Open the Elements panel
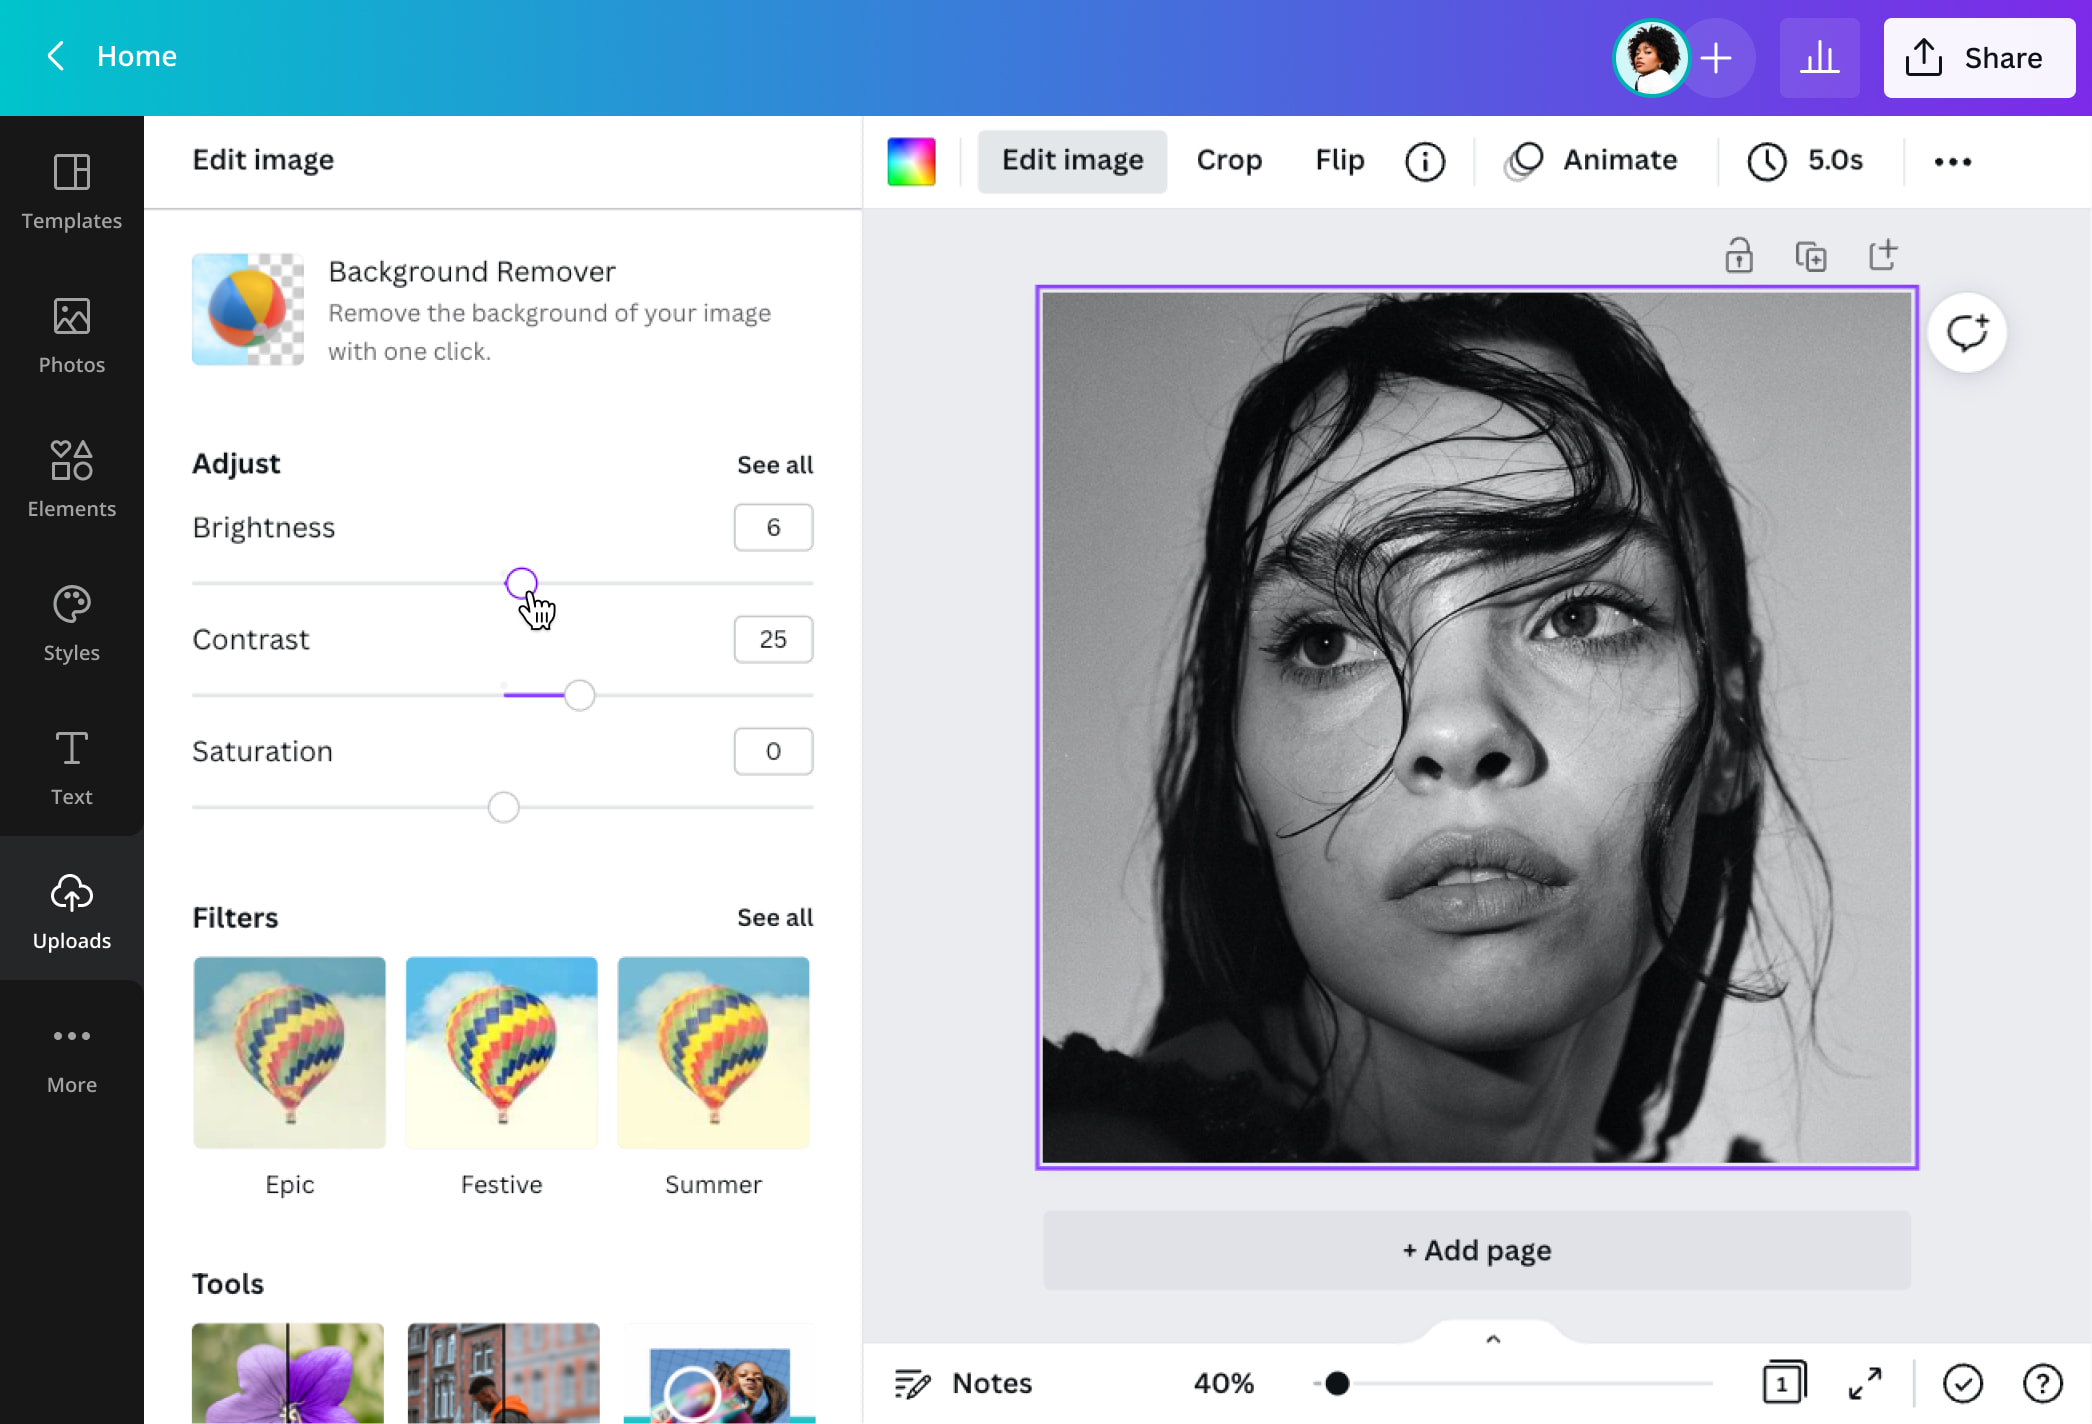 tap(71, 481)
